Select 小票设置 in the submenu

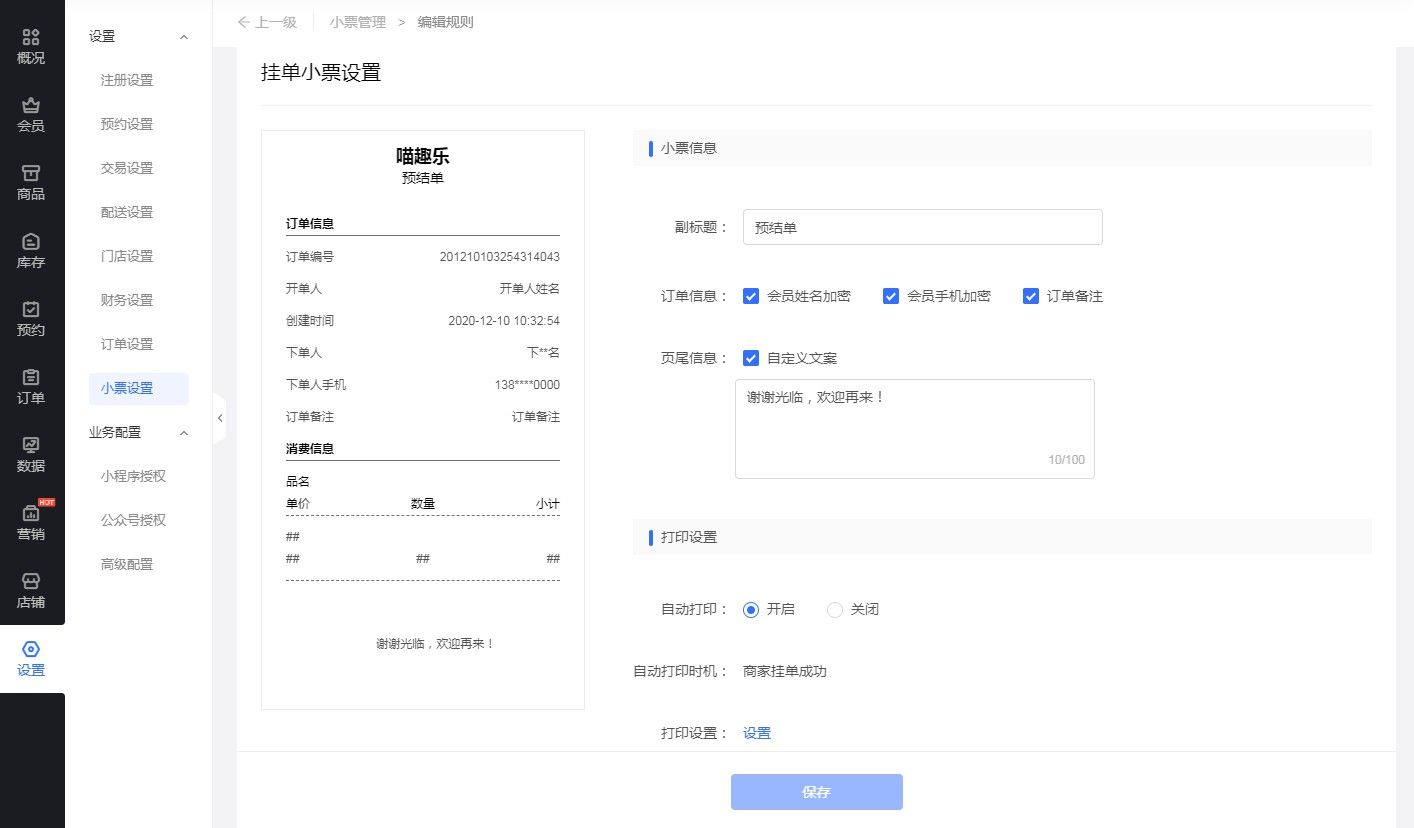[138, 389]
